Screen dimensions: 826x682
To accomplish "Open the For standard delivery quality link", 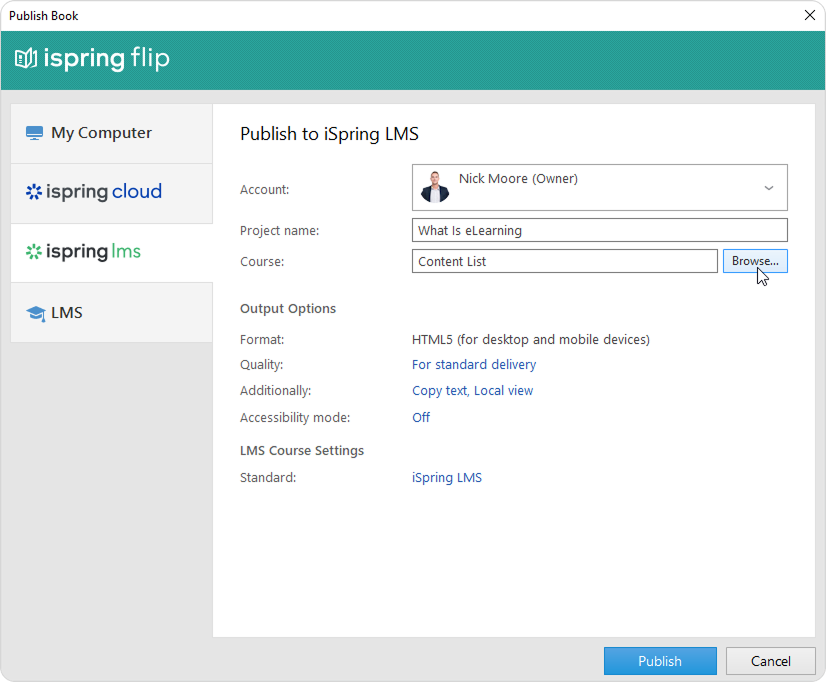I will [474, 365].
